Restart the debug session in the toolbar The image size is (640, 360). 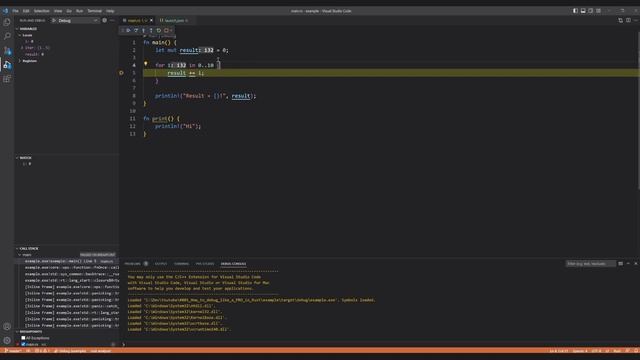158,30
